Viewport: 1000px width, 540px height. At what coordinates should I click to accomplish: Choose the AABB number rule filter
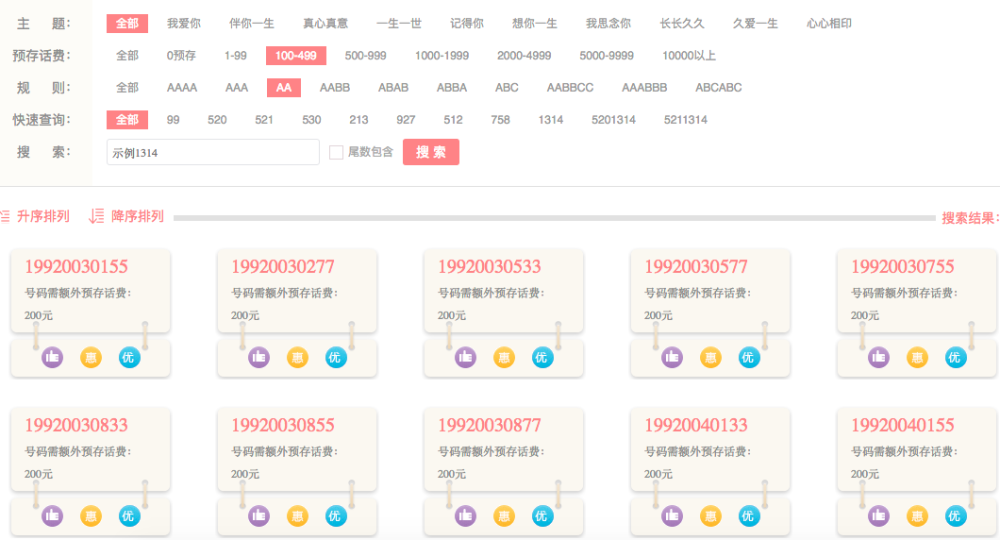(334, 88)
